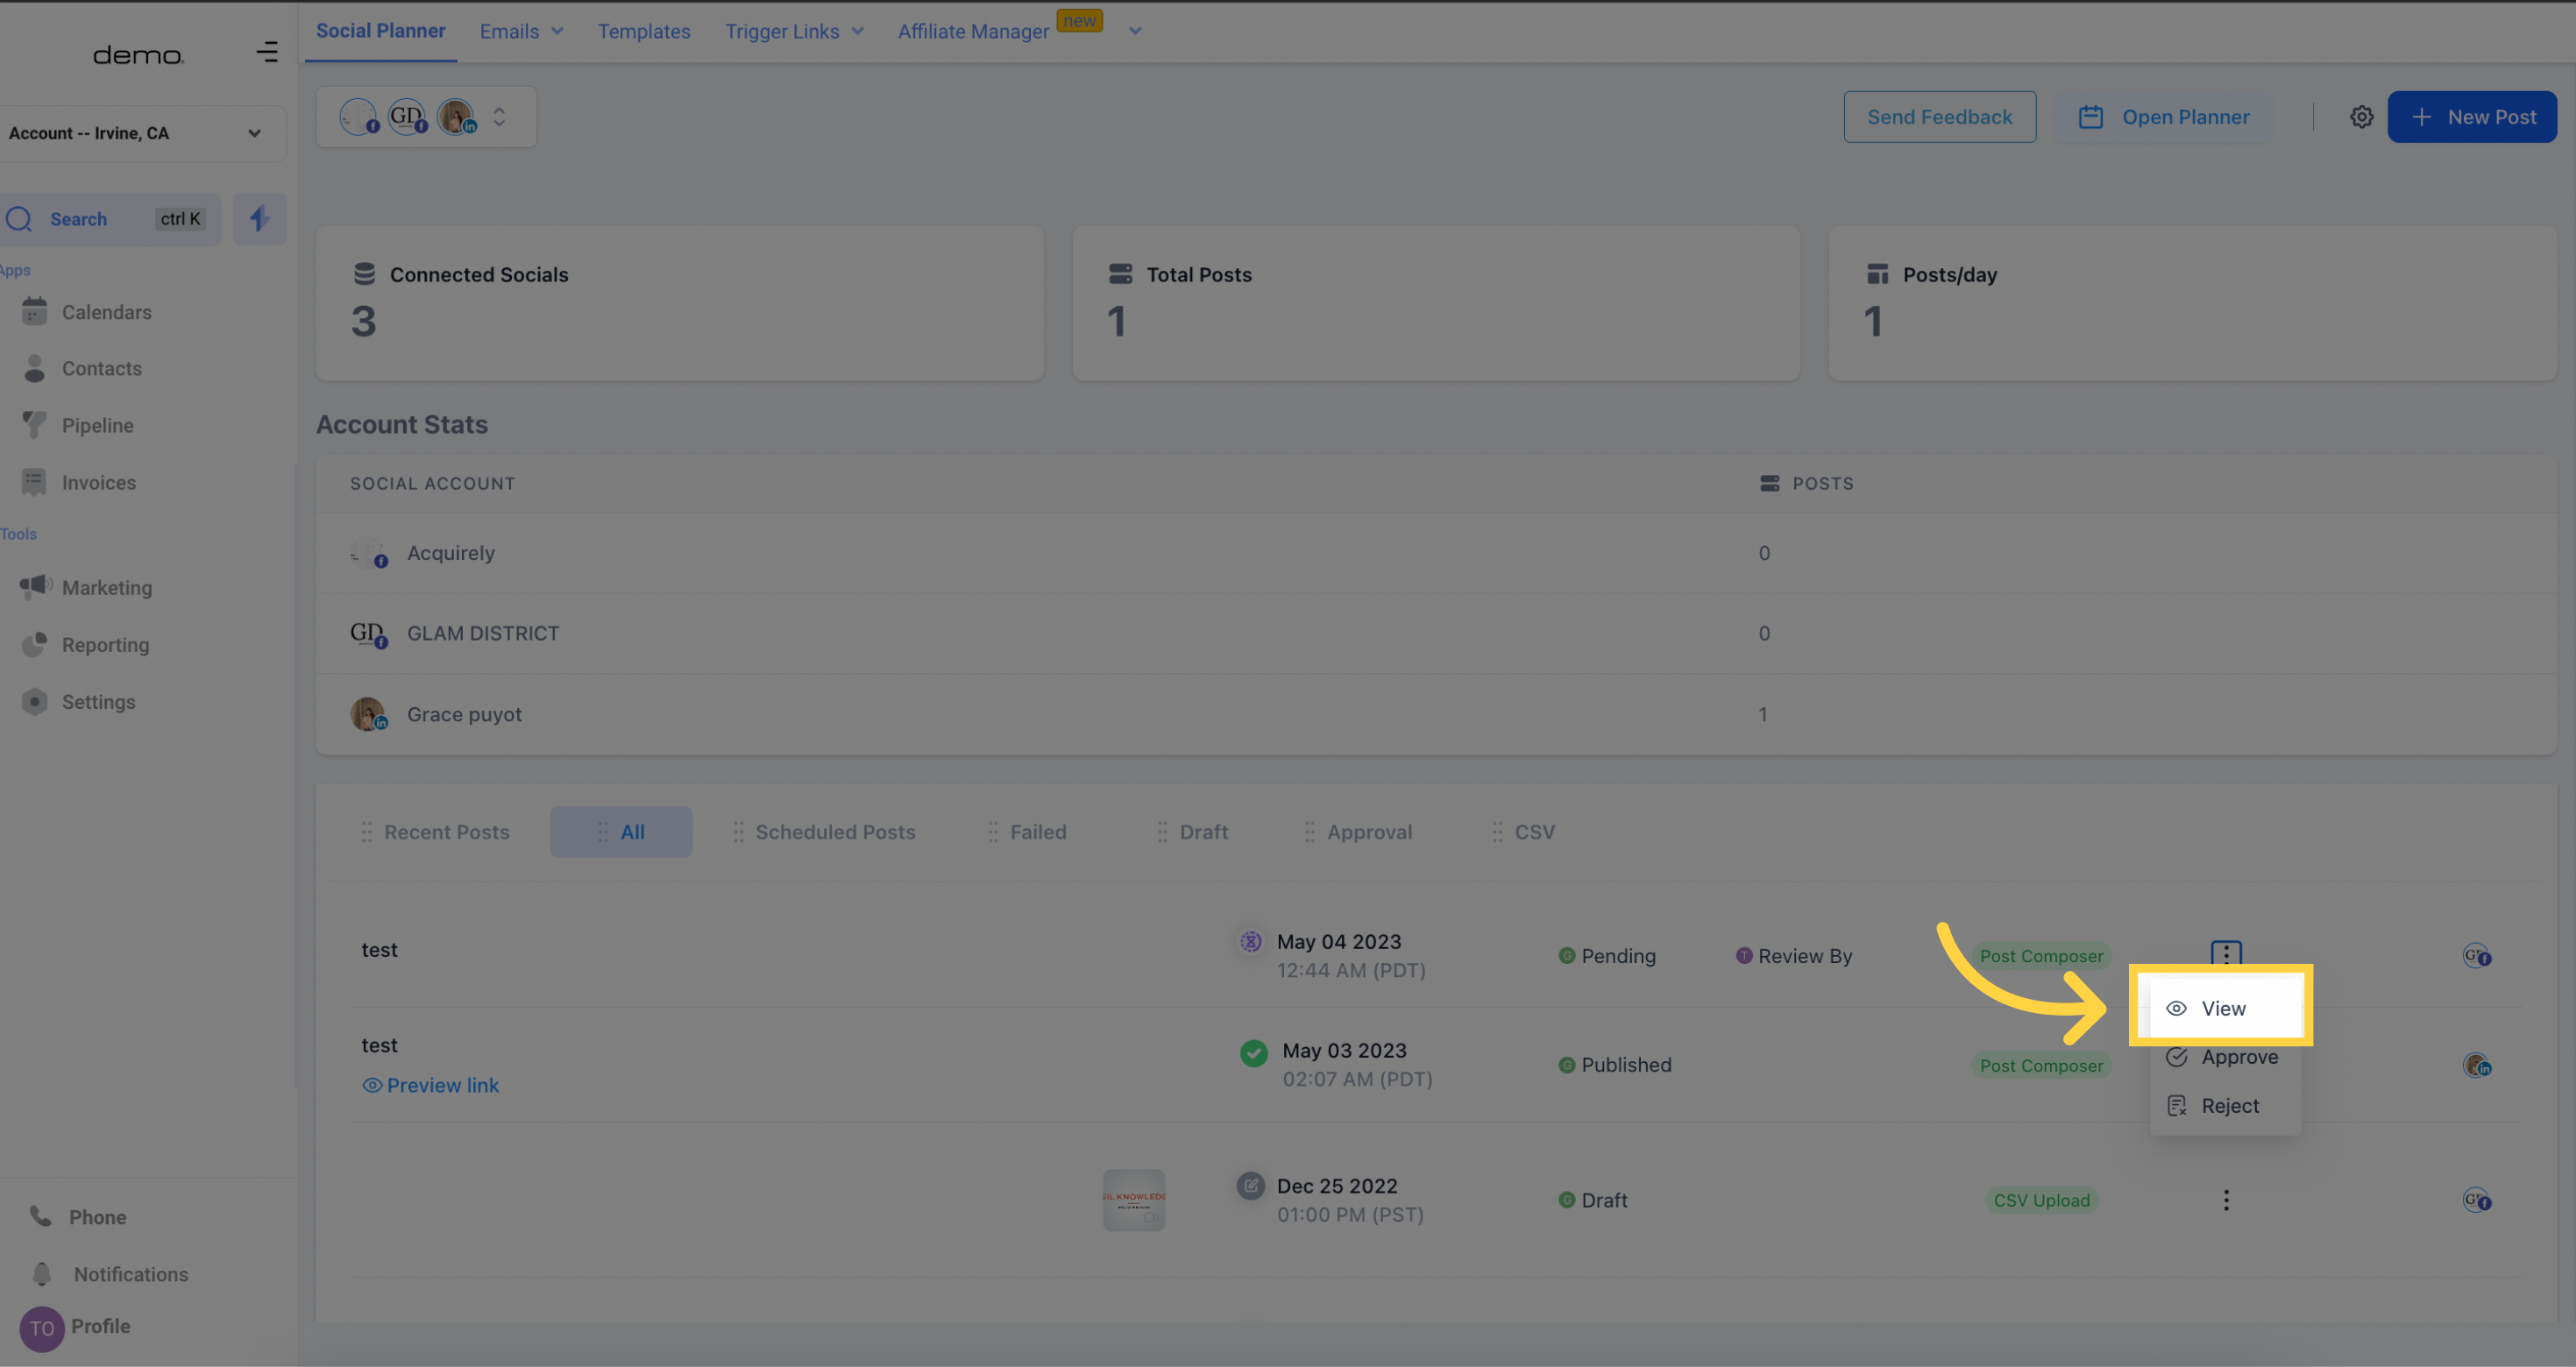
Task: Collapse the sidebar with the hamburger icon
Action: click(x=267, y=52)
